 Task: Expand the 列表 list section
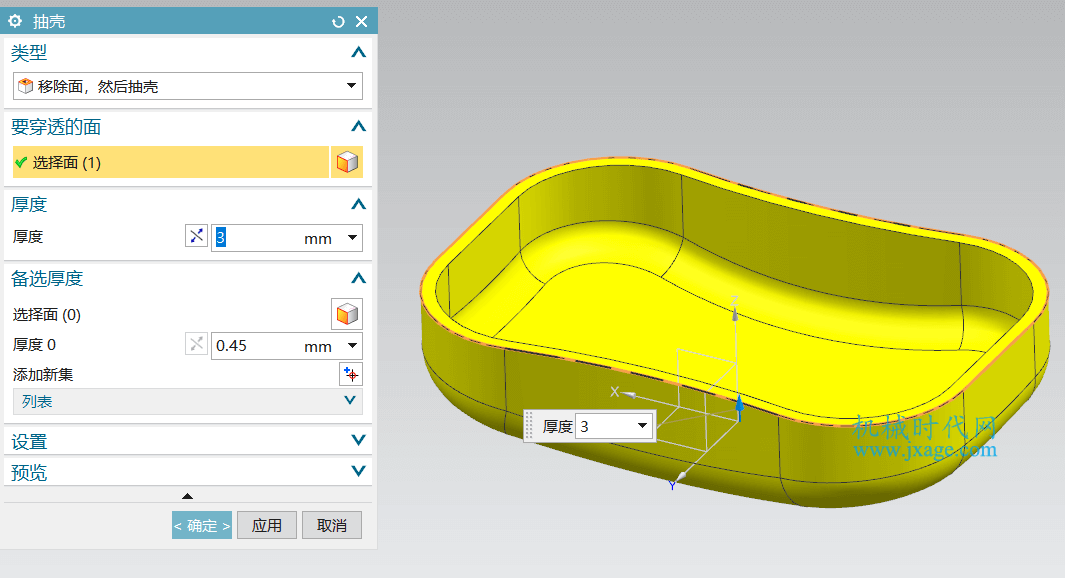point(350,401)
